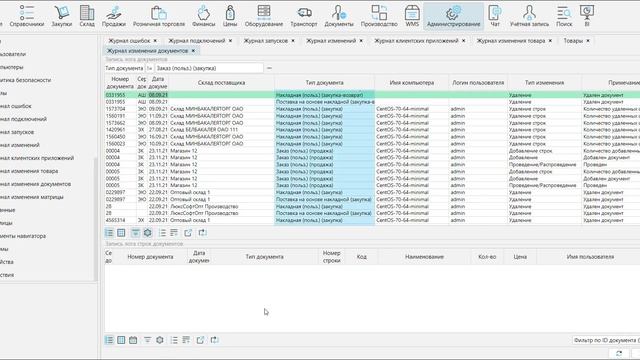Click sort icon in upper grid toolbar
Viewport: 640px width, 360px height.
click(x=174, y=233)
